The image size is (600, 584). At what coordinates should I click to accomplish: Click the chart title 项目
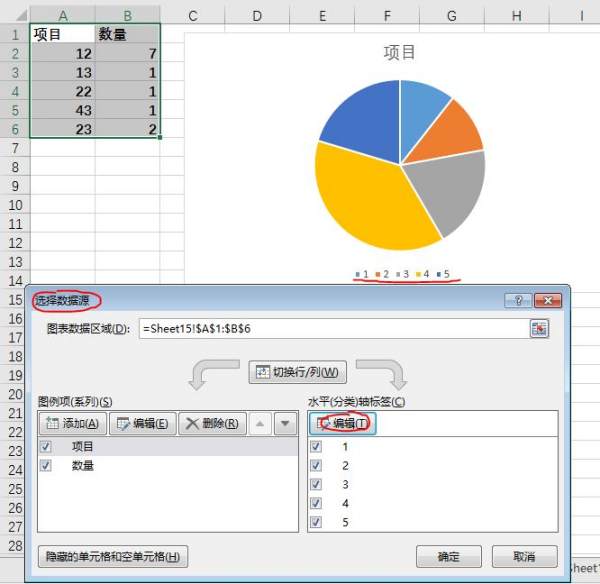click(399, 52)
